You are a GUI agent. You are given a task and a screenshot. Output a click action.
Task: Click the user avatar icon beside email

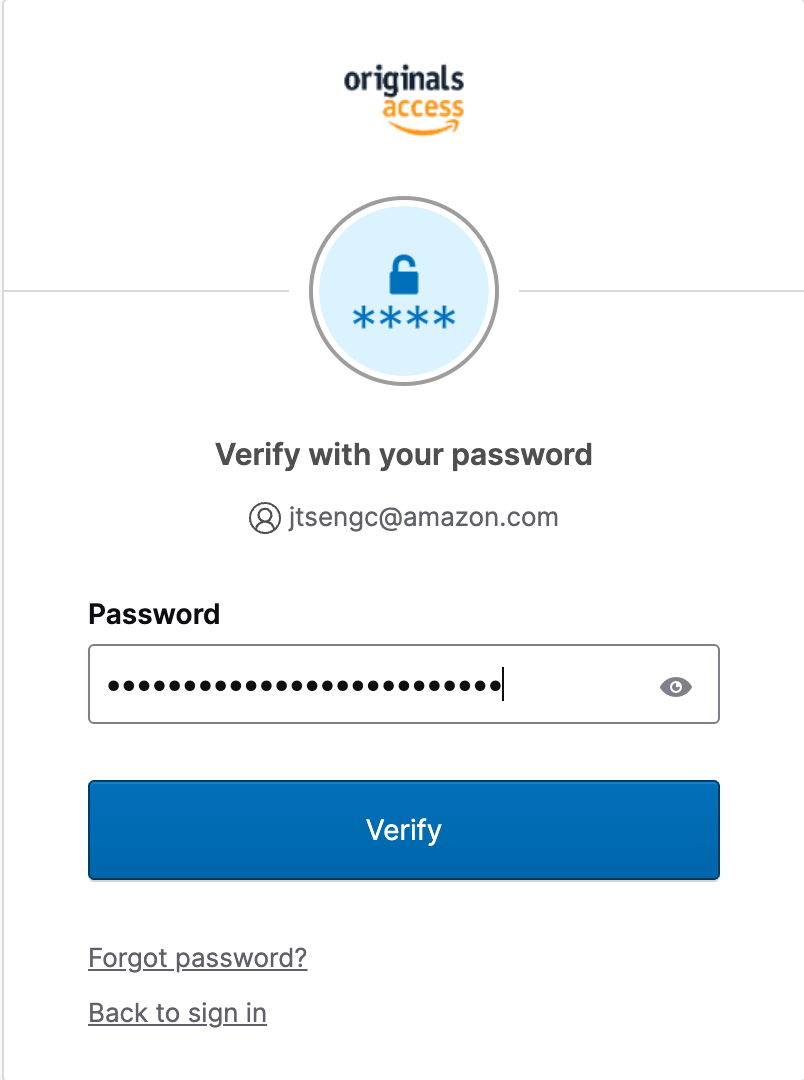click(265, 518)
